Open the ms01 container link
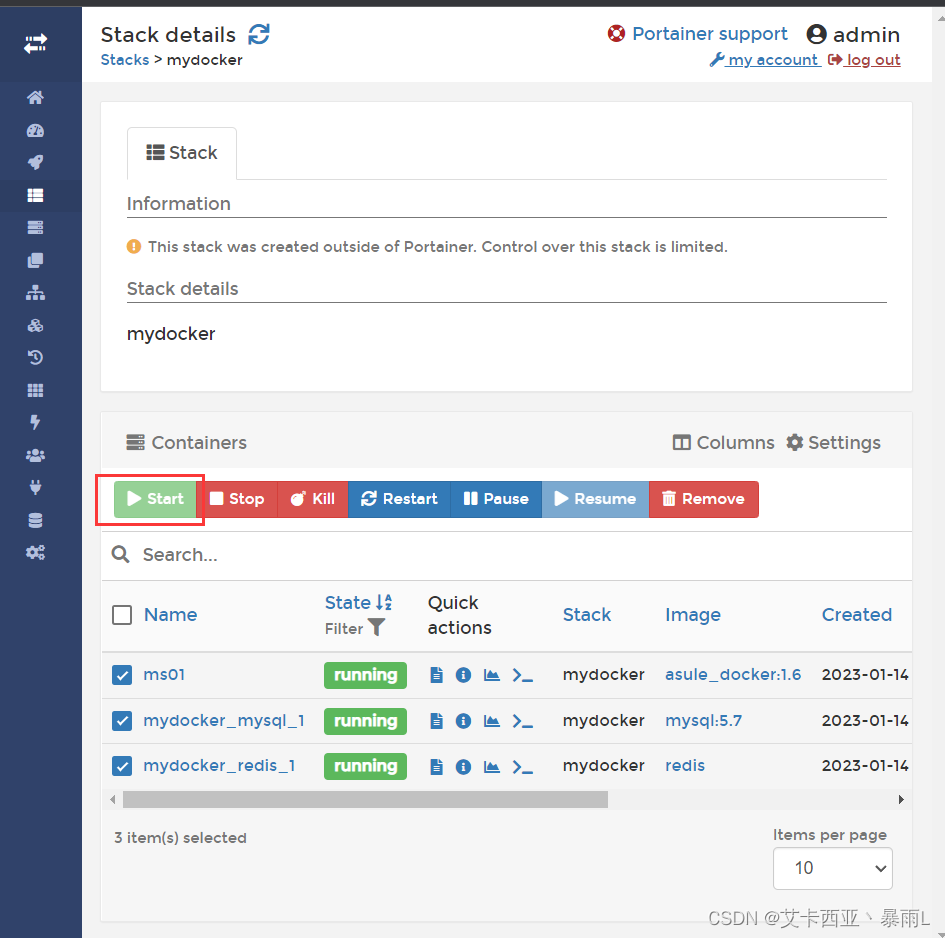Image resolution: width=945 pixels, height=938 pixels. pyautogui.click(x=164, y=675)
